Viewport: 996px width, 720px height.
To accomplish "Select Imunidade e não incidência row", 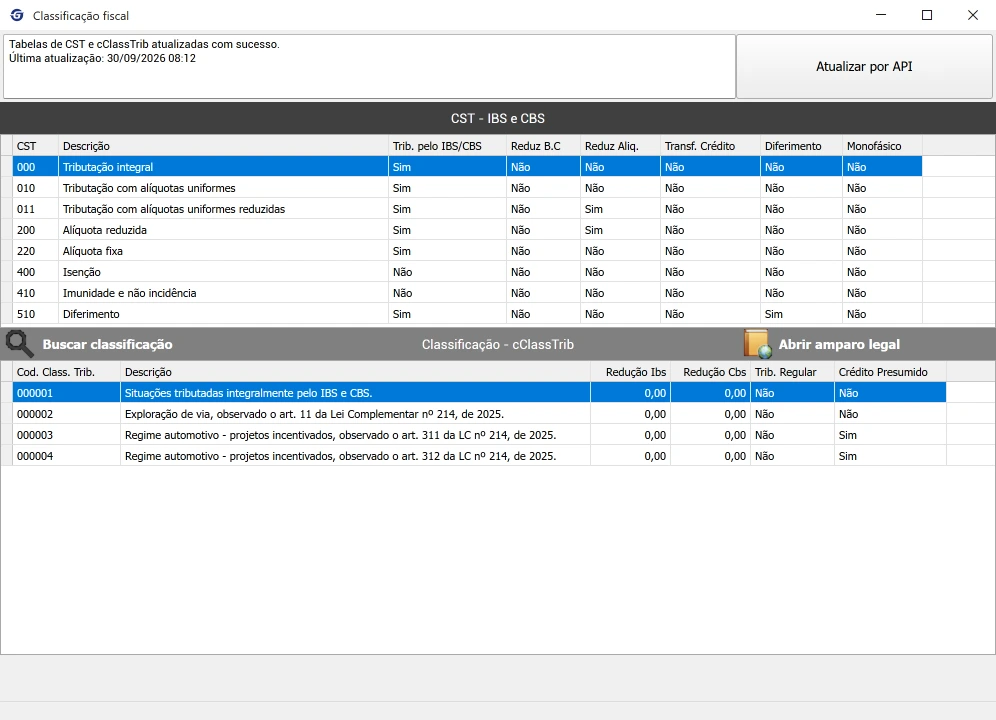I will click(x=467, y=293).
